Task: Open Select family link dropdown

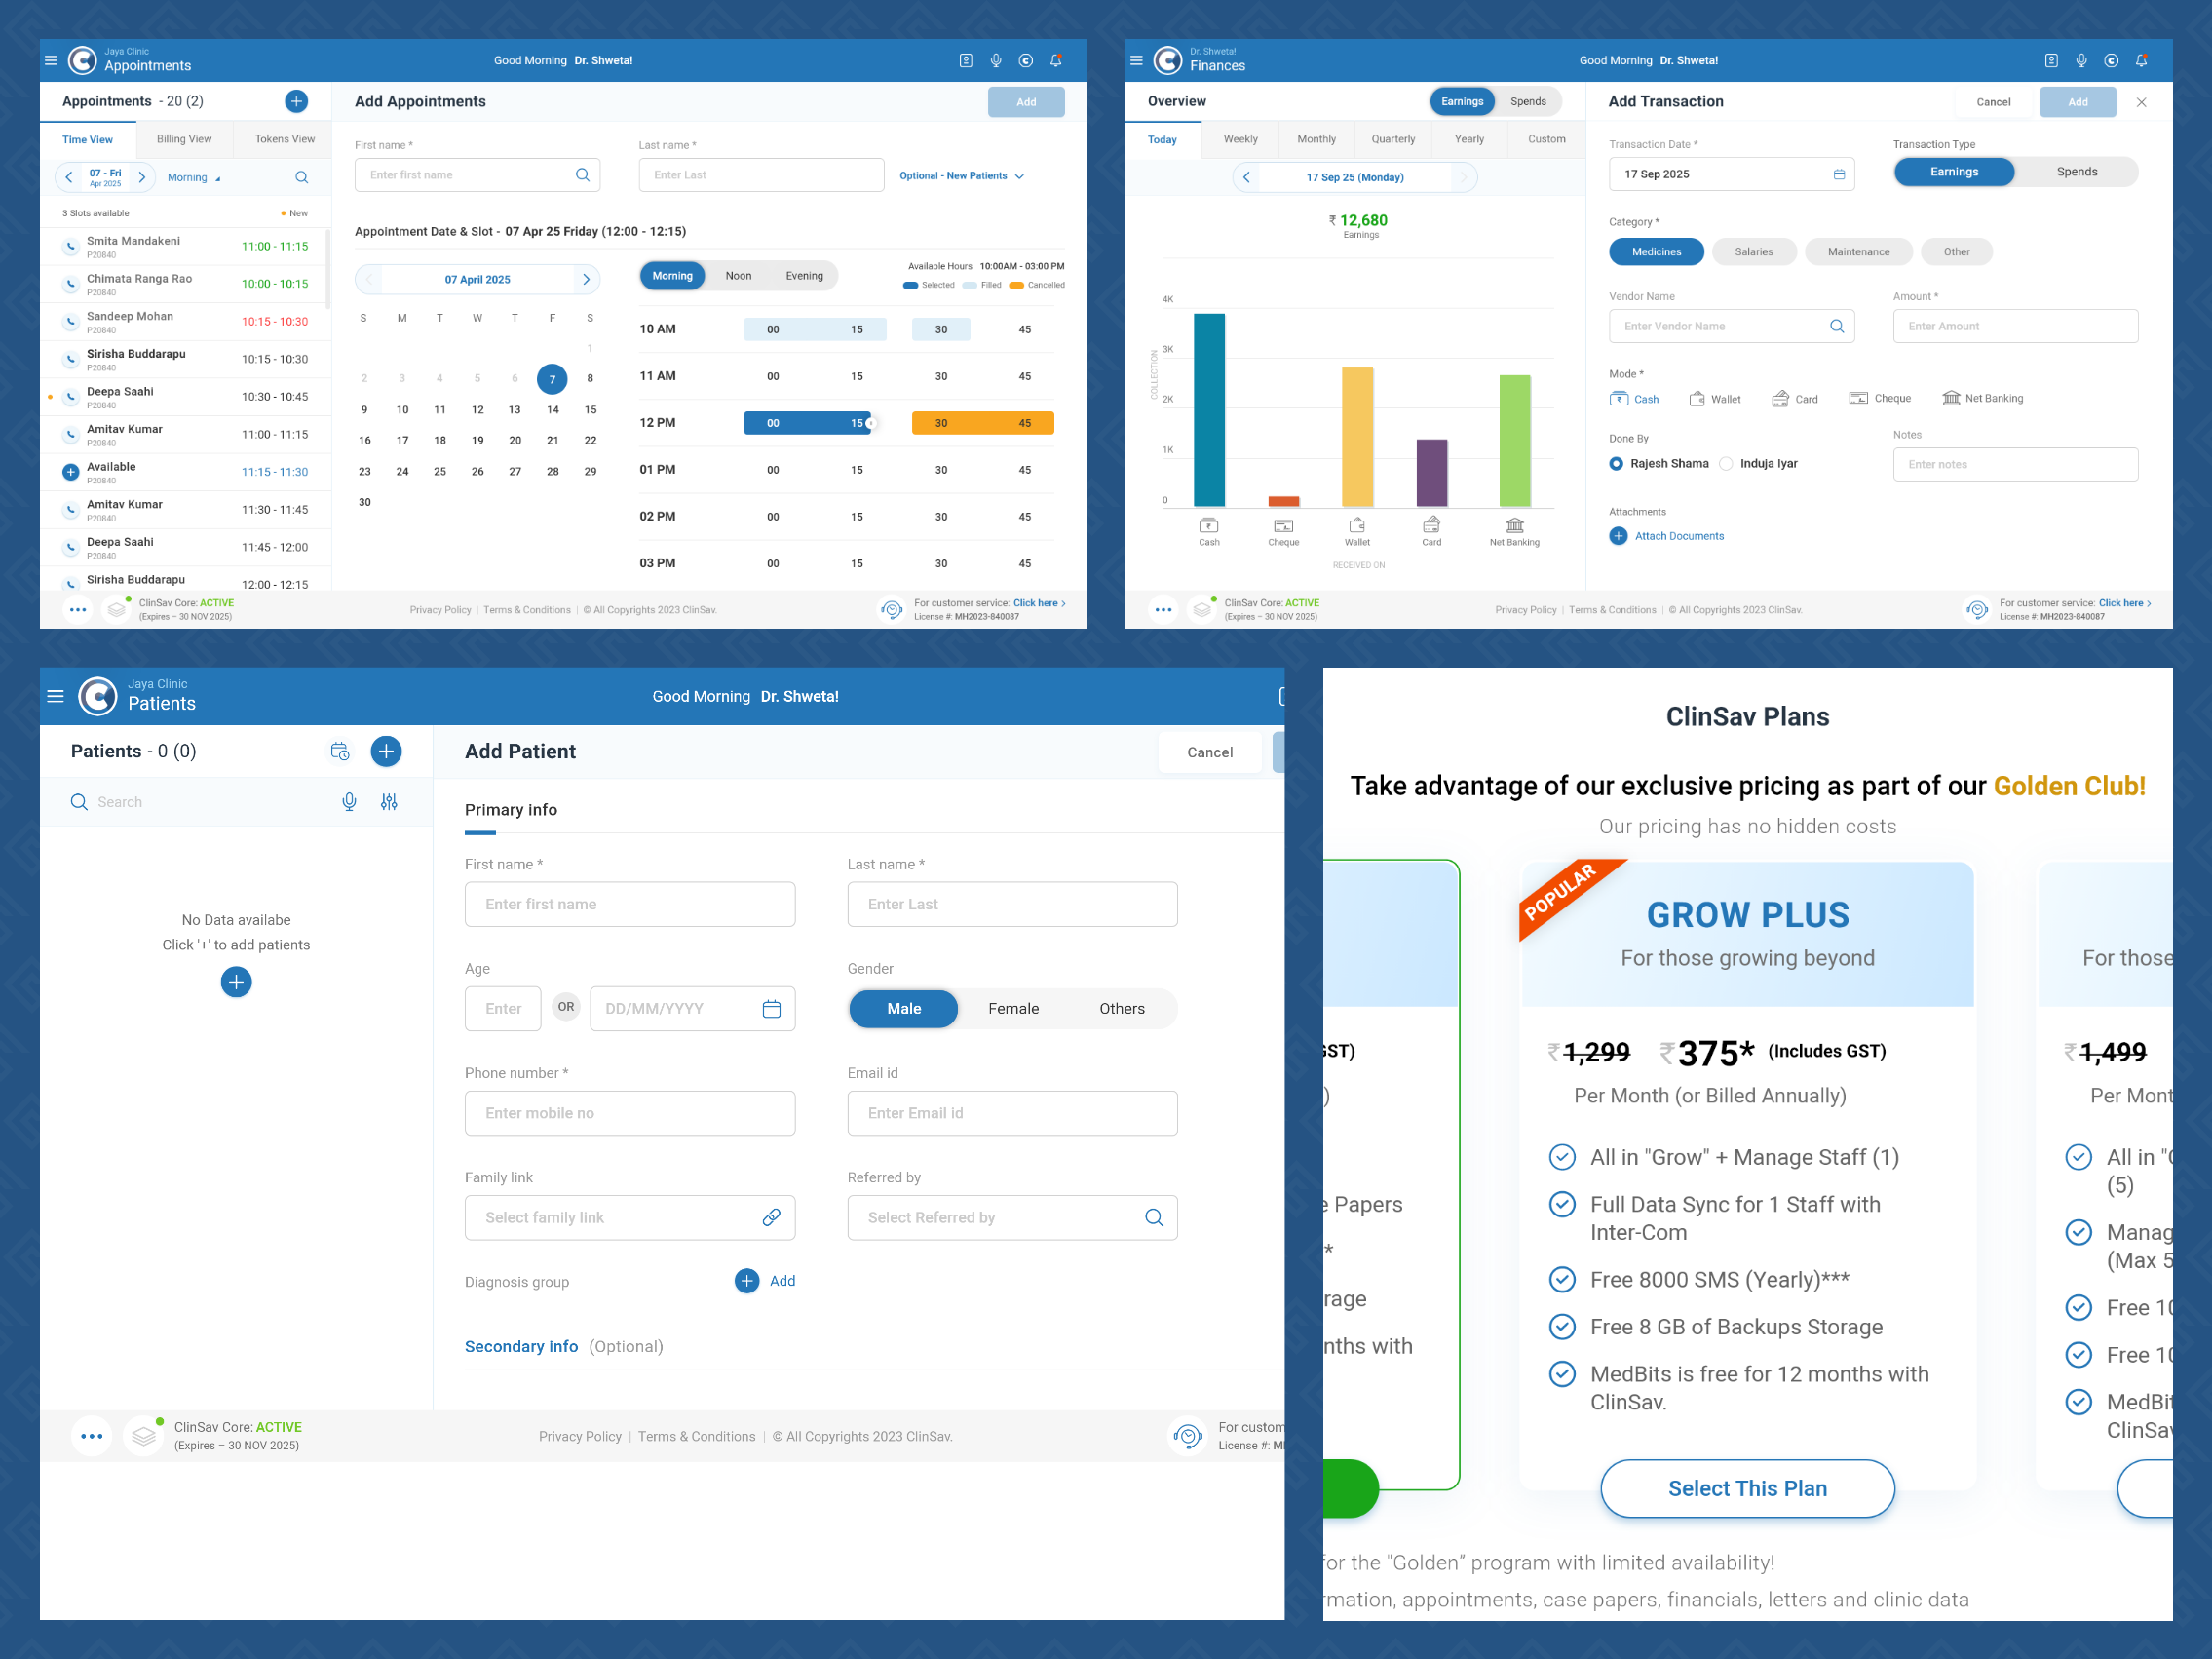Action: click(x=629, y=1217)
